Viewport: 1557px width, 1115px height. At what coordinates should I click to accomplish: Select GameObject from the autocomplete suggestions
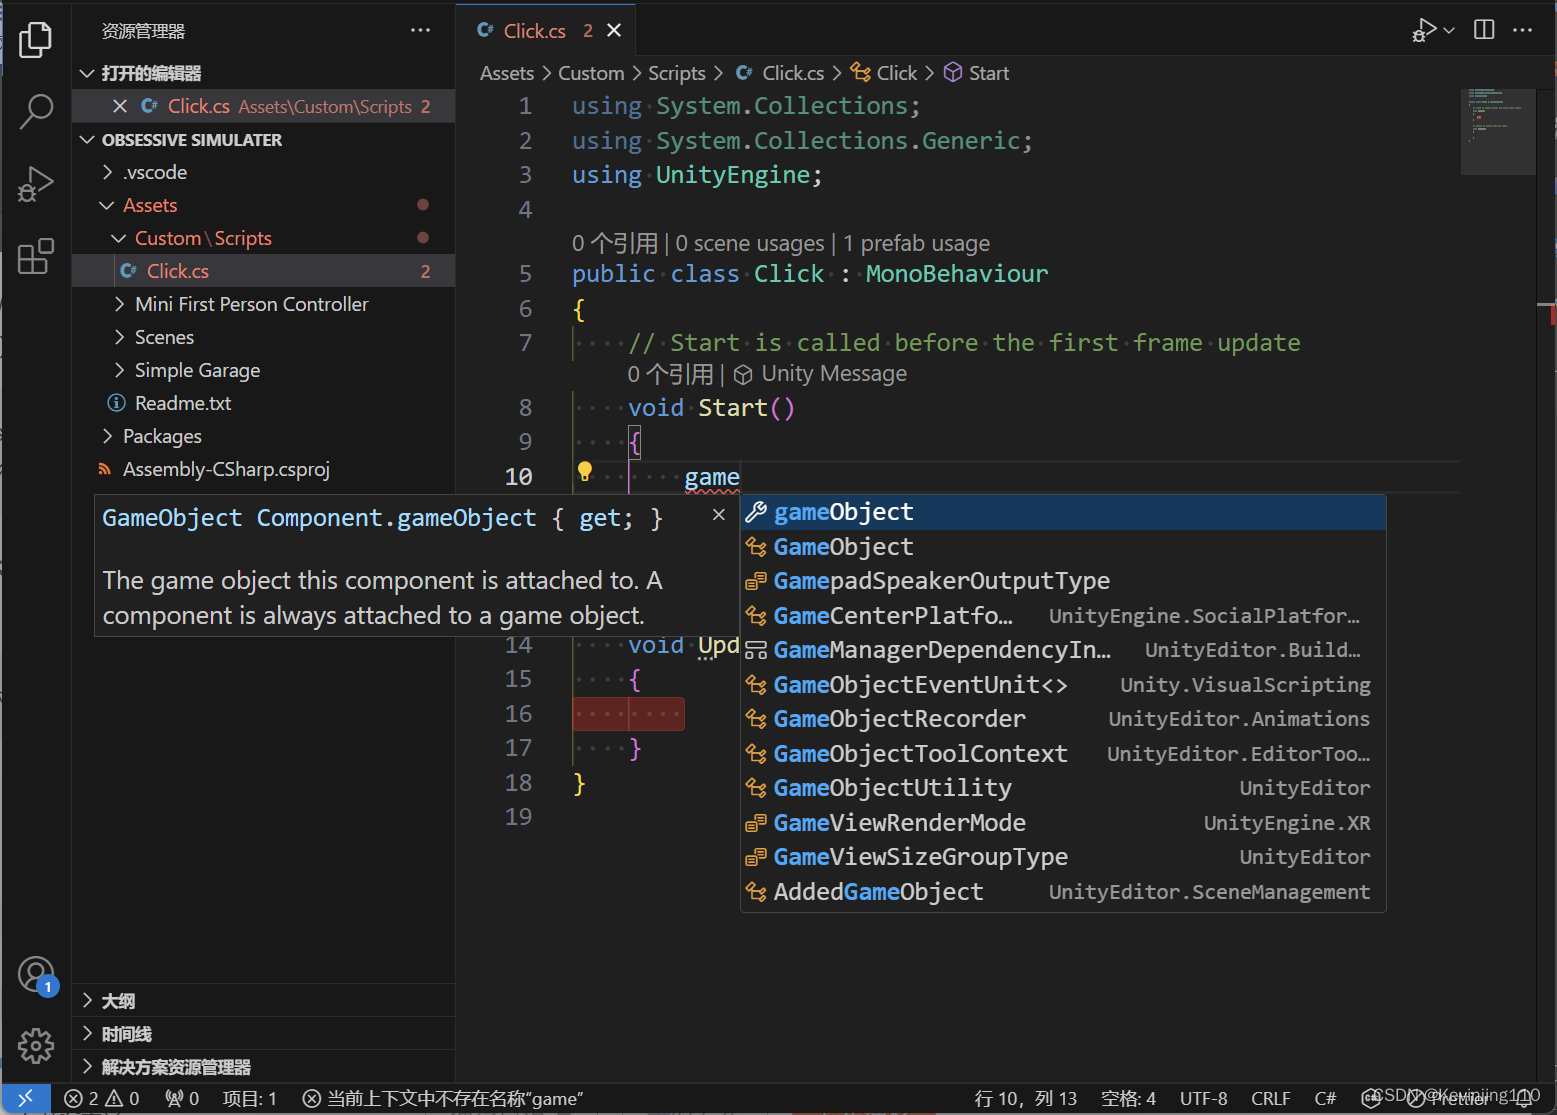click(843, 546)
